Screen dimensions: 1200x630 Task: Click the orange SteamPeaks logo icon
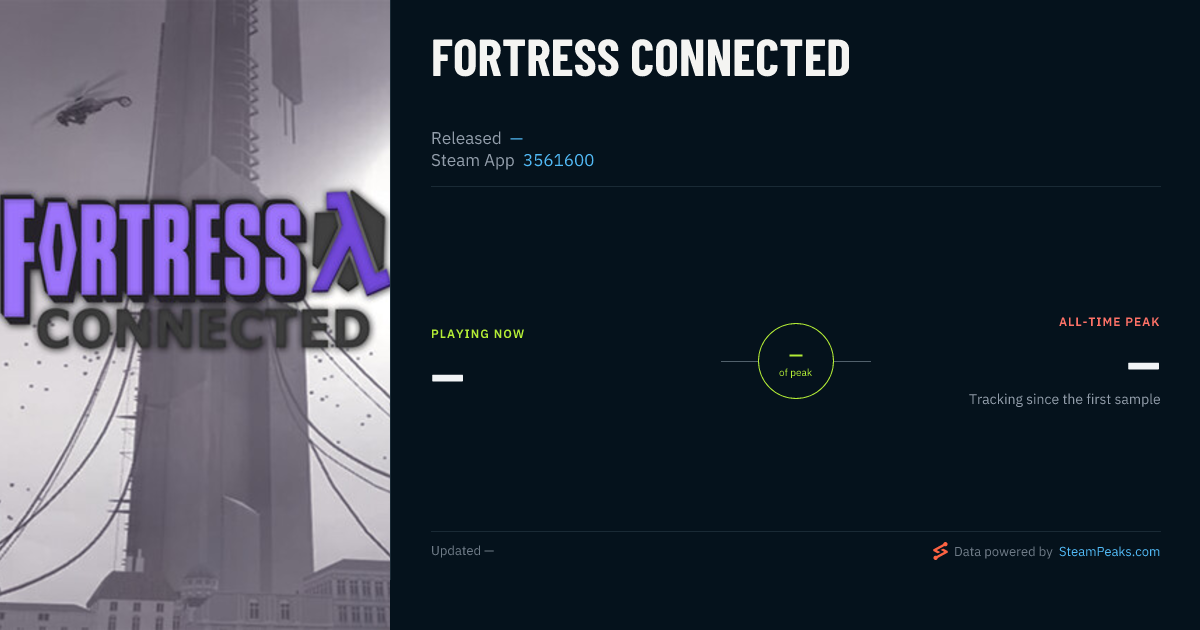(940, 551)
